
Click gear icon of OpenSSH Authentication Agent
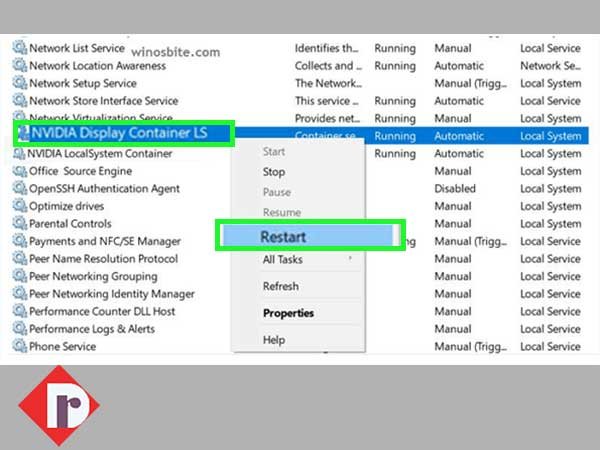(20, 188)
